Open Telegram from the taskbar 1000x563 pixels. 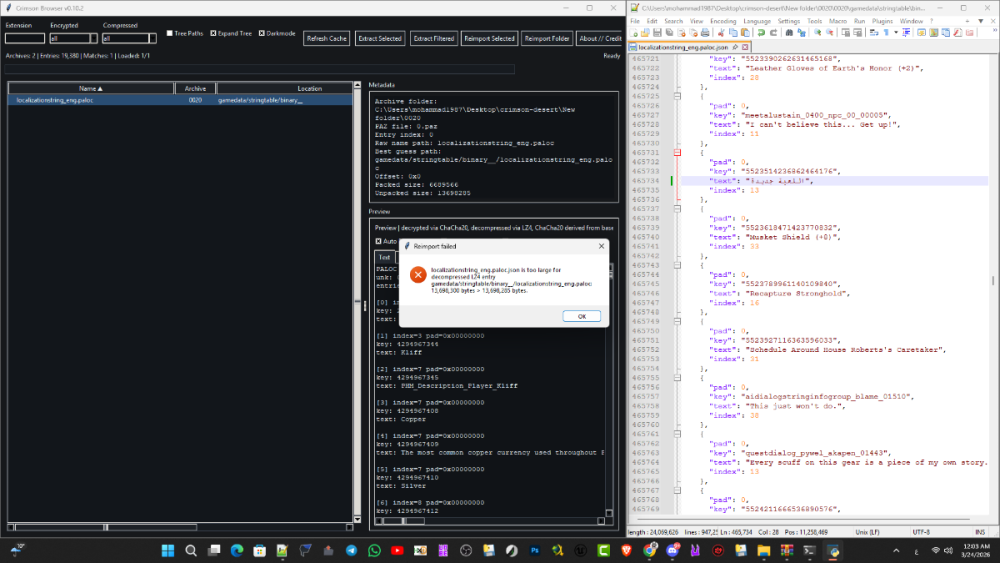[351, 550]
